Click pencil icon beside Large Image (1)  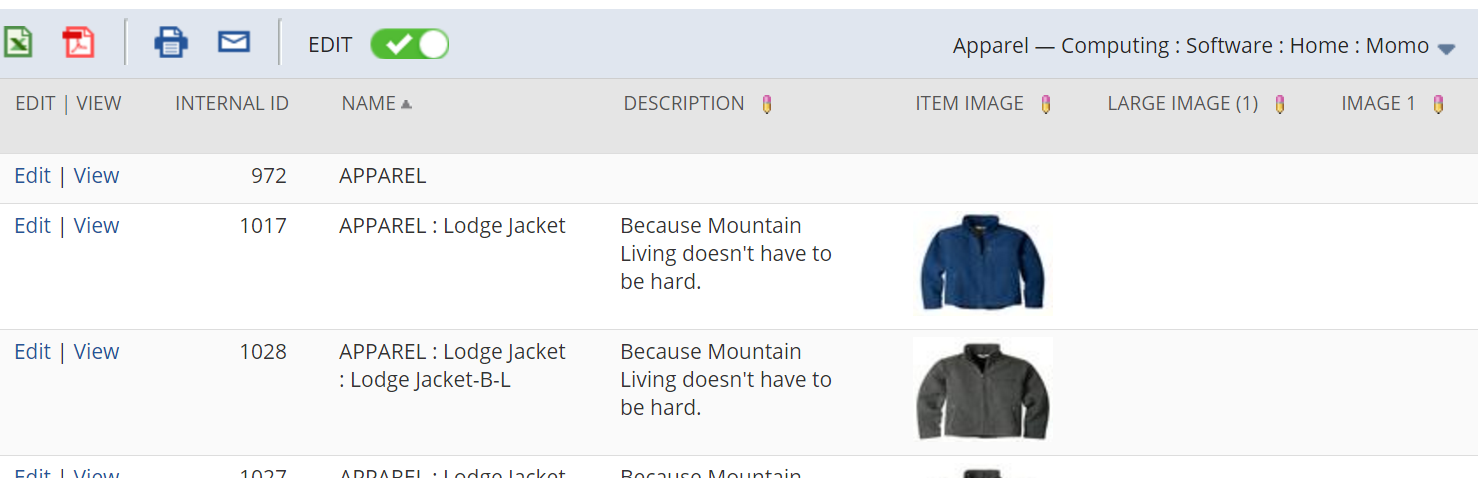[x=1280, y=104]
